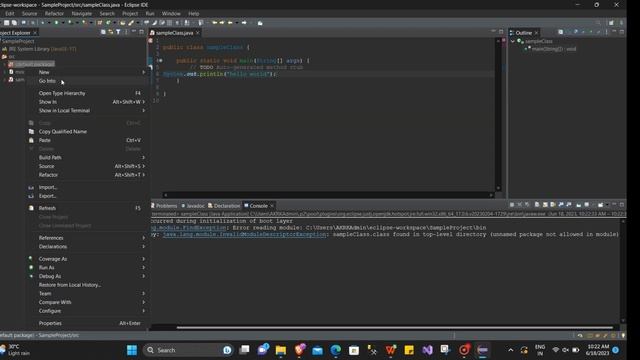Open the Configure submenu
Screen dimensions: 640x360
point(50,311)
